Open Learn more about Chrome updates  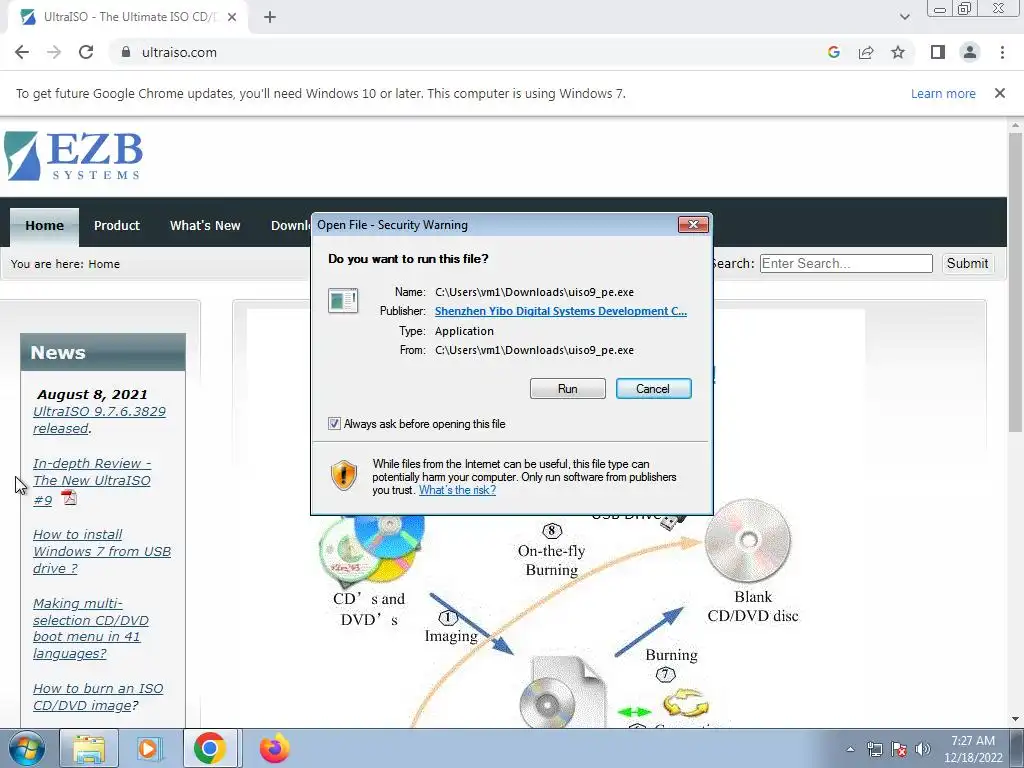943,93
